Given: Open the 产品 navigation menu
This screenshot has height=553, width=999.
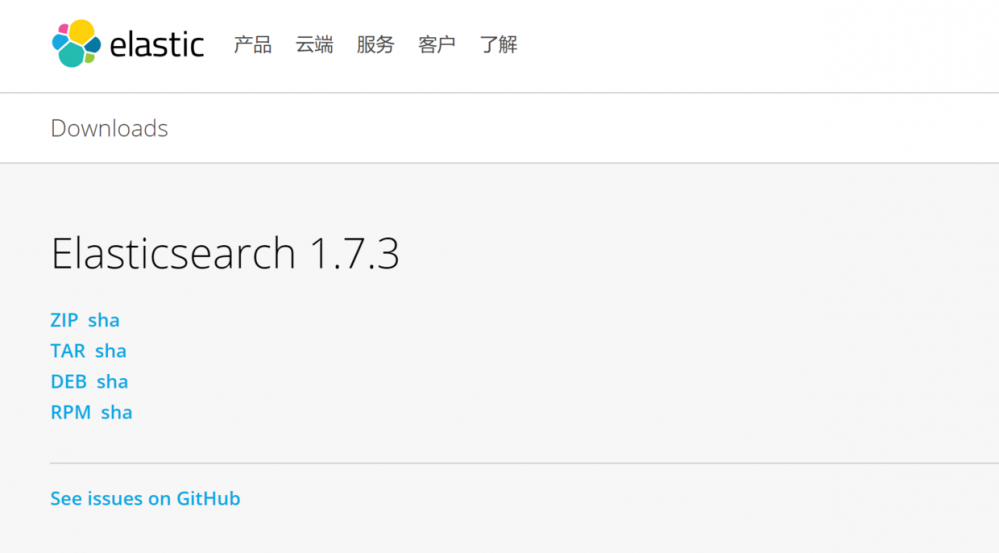Looking at the screenshot, I should pyautogui.click(x=253, y=45).
